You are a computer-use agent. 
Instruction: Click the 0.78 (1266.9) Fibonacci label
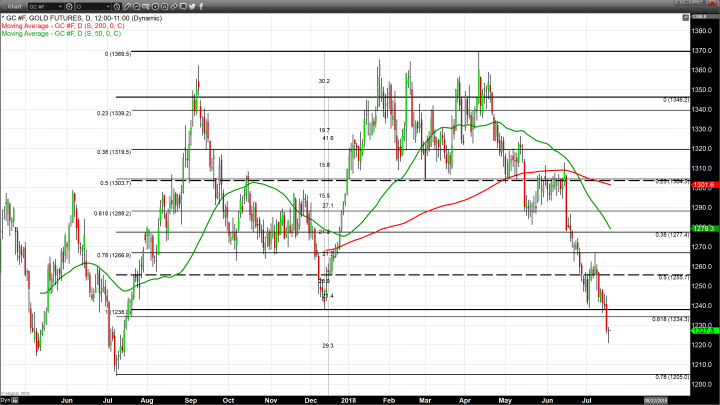click(114, 255)
